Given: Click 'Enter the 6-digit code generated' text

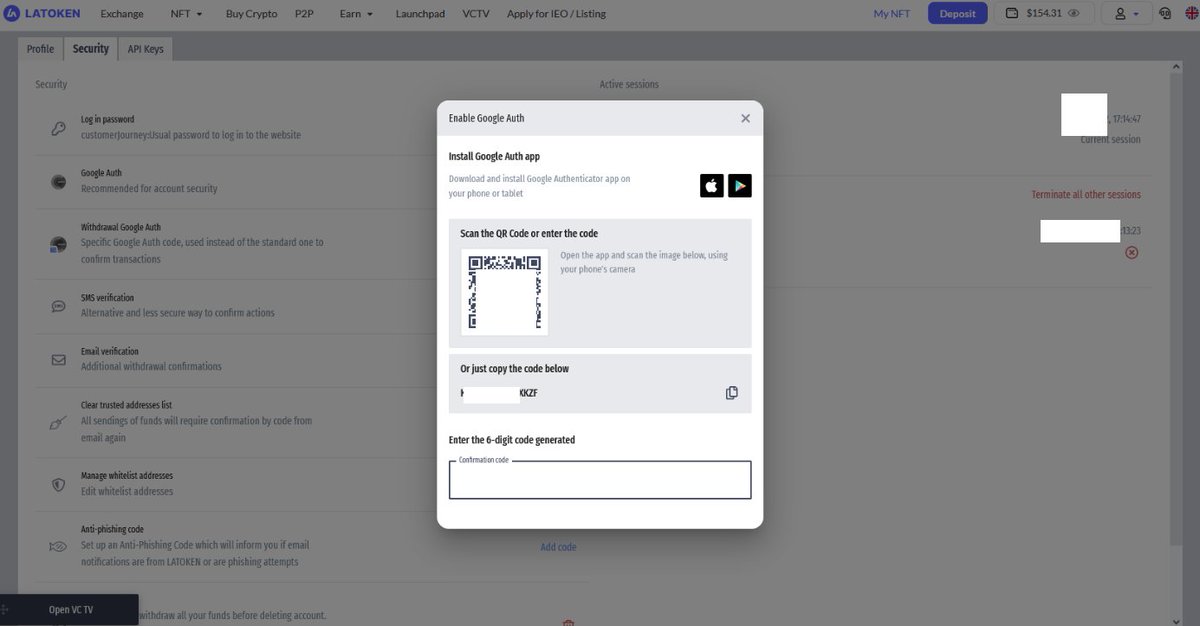Looking at the screenshot, I should [x=512, y=440].
